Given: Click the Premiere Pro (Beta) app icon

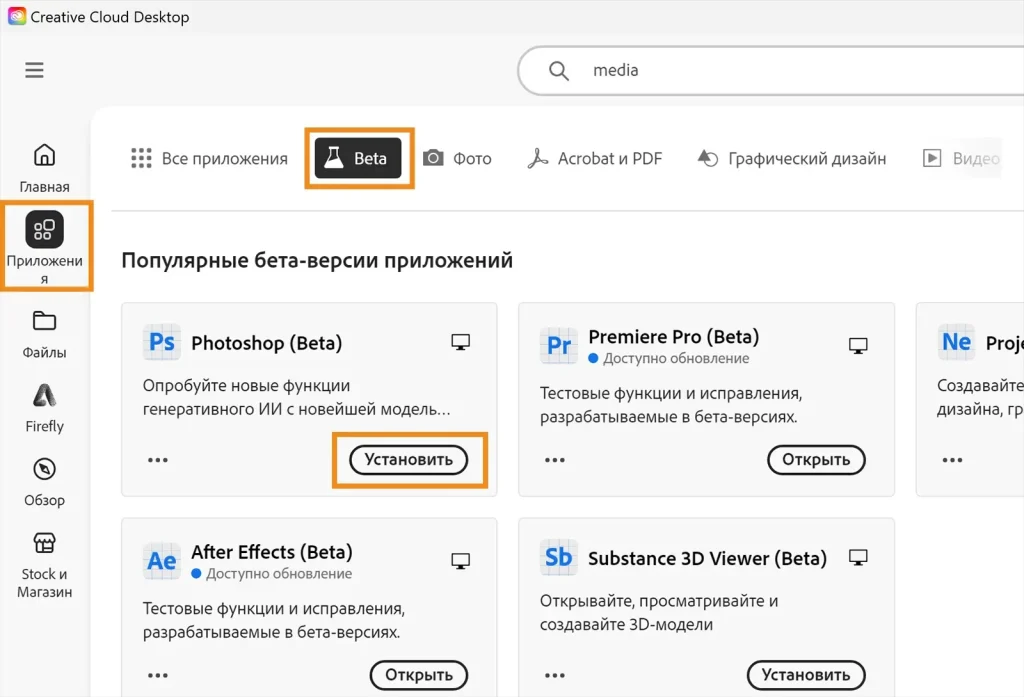Looking at the screenshot, I should (x=559, y=345).
